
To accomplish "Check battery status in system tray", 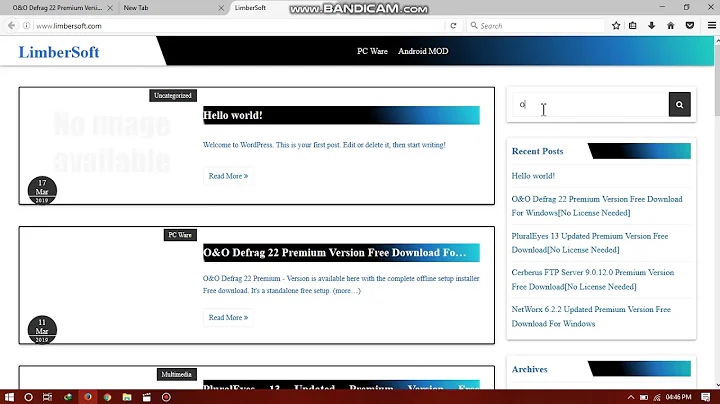I will click(x=644, y=397).
